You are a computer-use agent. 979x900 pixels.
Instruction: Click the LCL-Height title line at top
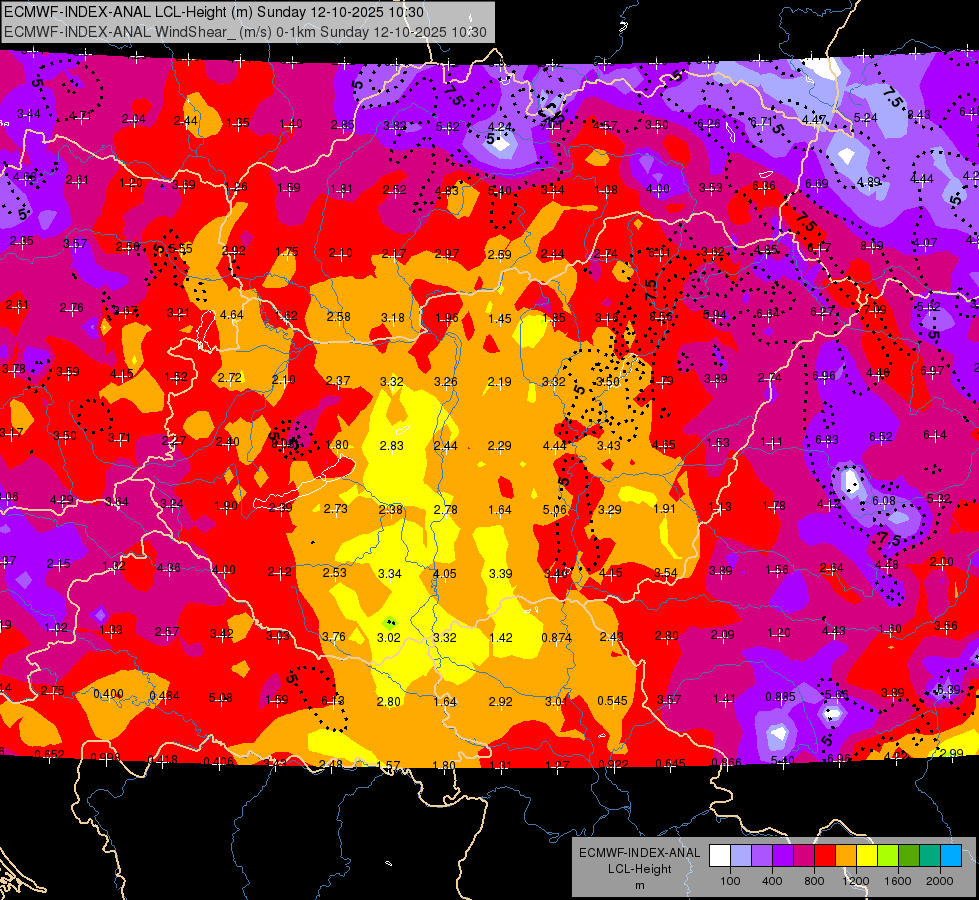[214, 12]
